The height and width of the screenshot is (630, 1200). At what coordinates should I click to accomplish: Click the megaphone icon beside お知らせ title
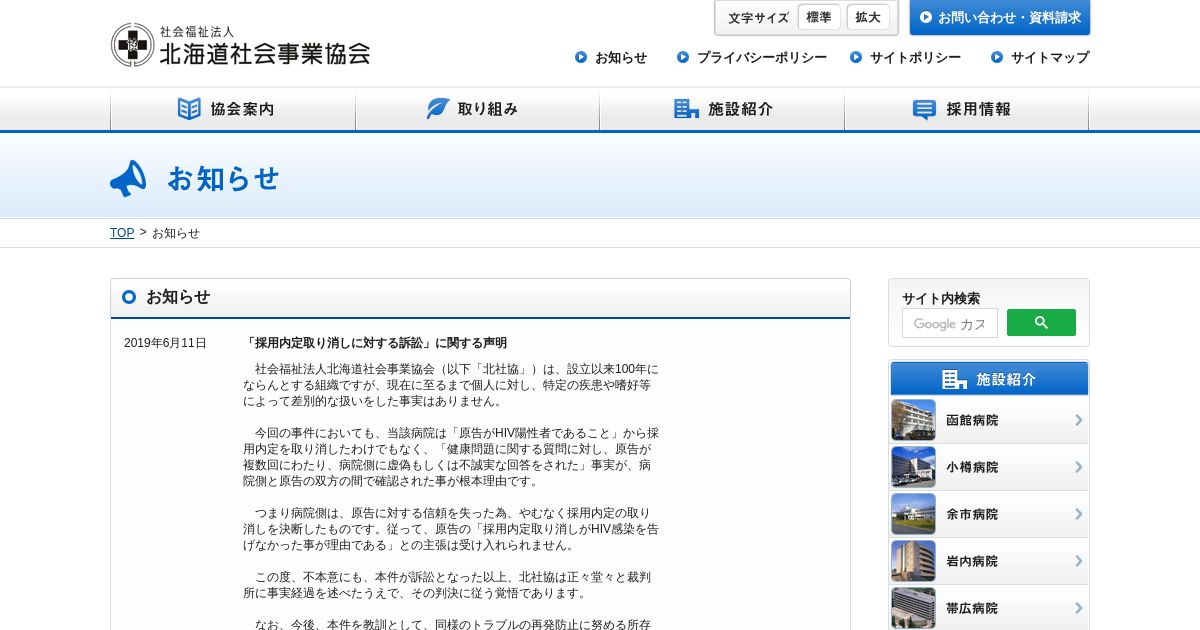[129, 178]
